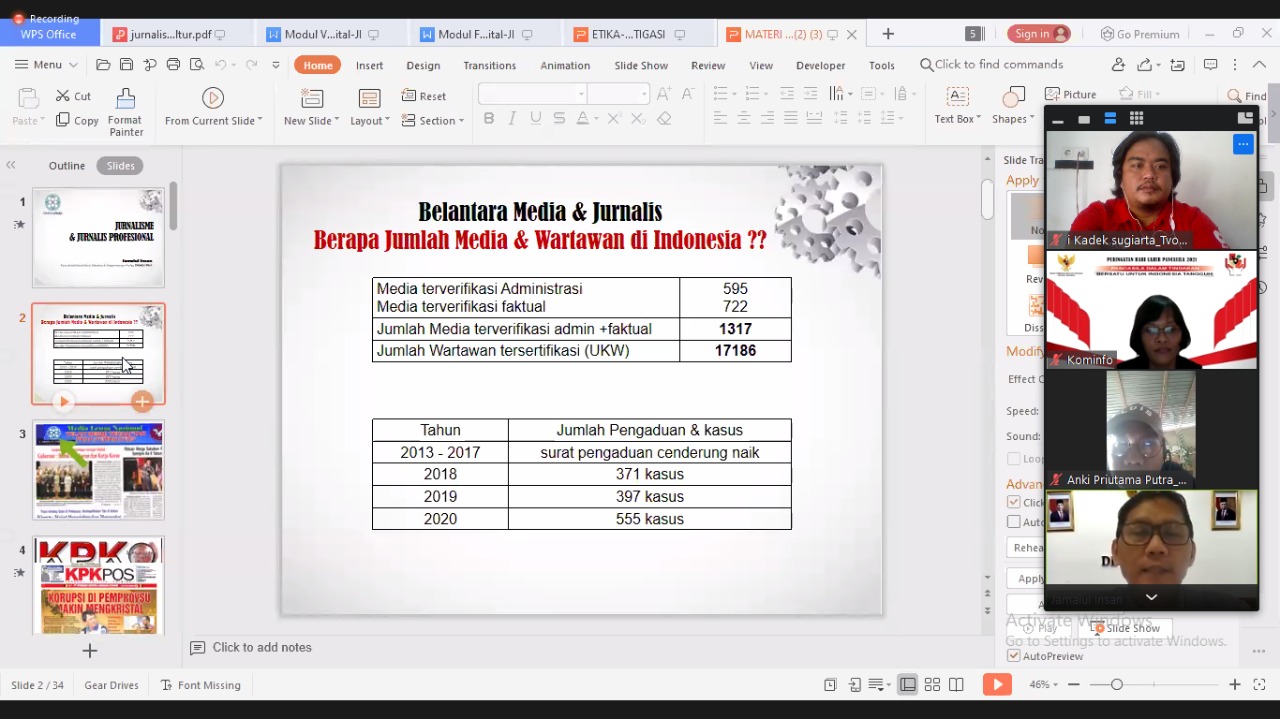Toggle the Auto advance checkbox in transition panel

tap(1014, 522)
